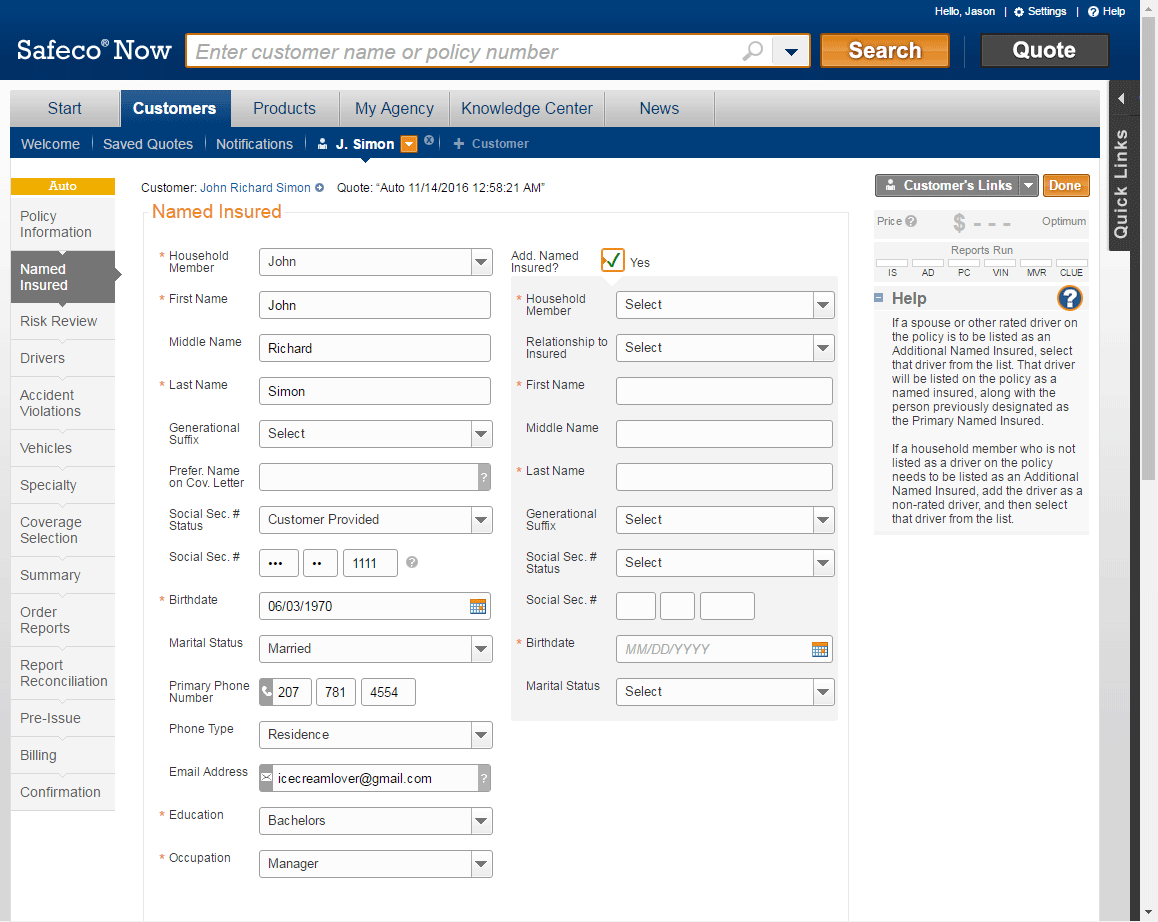Click the Price info question icon
This screenshot has width=1158, height=922.
click(x=911, y=221)
